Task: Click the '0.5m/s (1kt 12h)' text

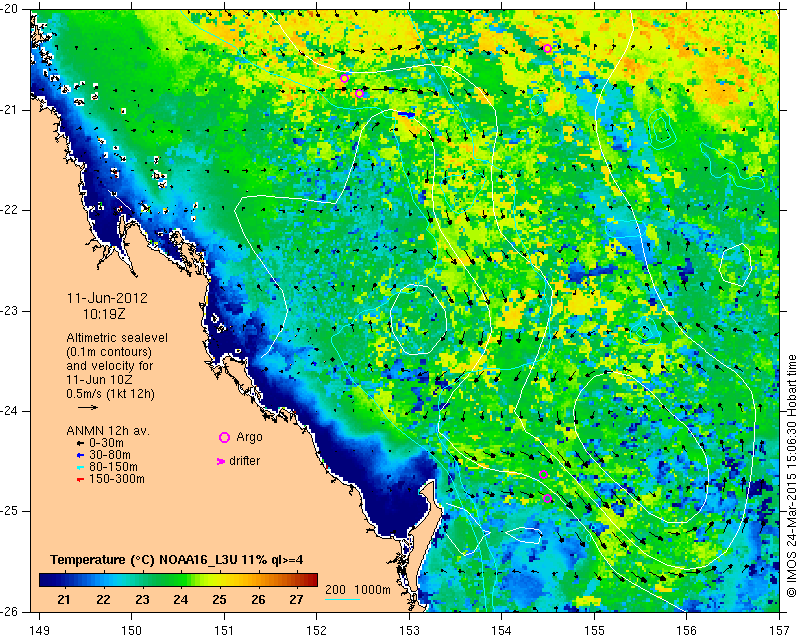Action: pos(110,394)
